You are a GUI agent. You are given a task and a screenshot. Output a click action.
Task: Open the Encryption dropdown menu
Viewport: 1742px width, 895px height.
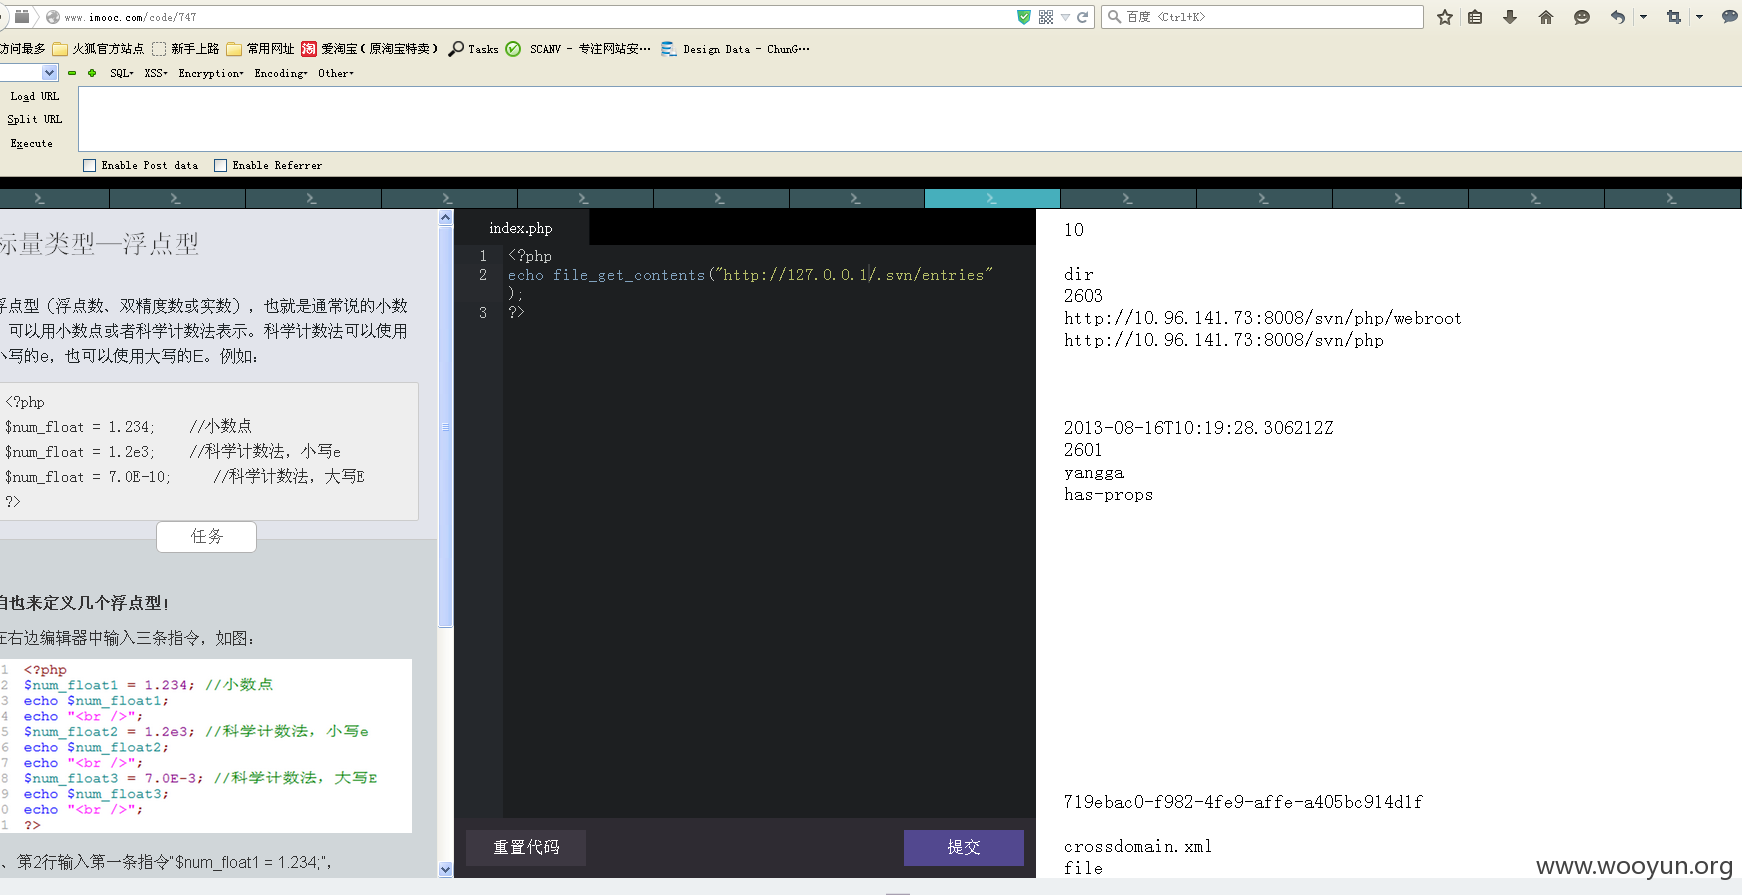tap(210, 73)
